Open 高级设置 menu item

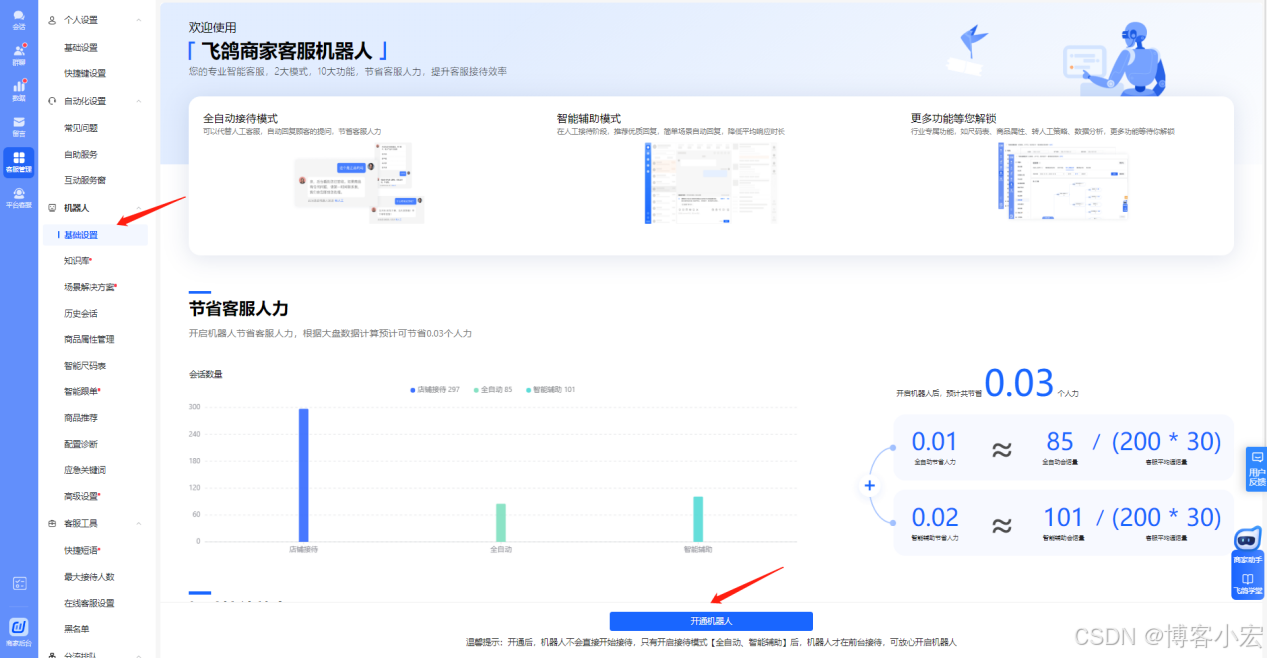point(81,496)
